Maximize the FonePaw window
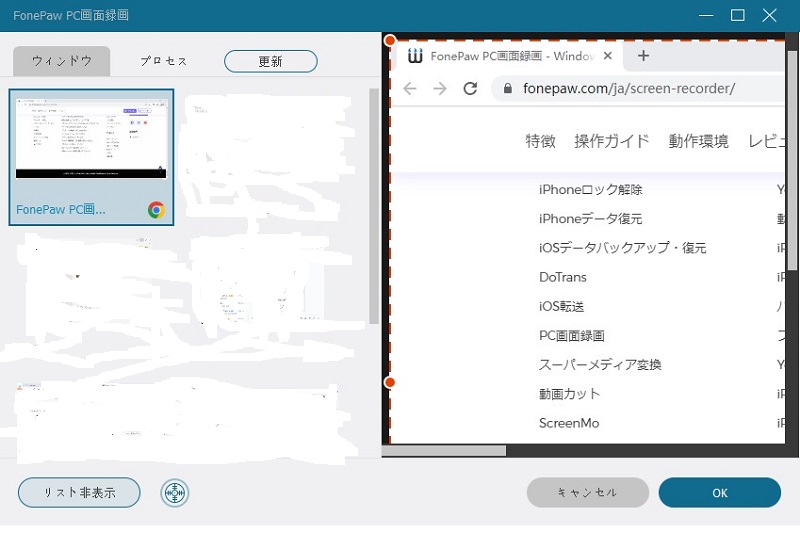The image size is (800, 533). [x=738, y=15]
